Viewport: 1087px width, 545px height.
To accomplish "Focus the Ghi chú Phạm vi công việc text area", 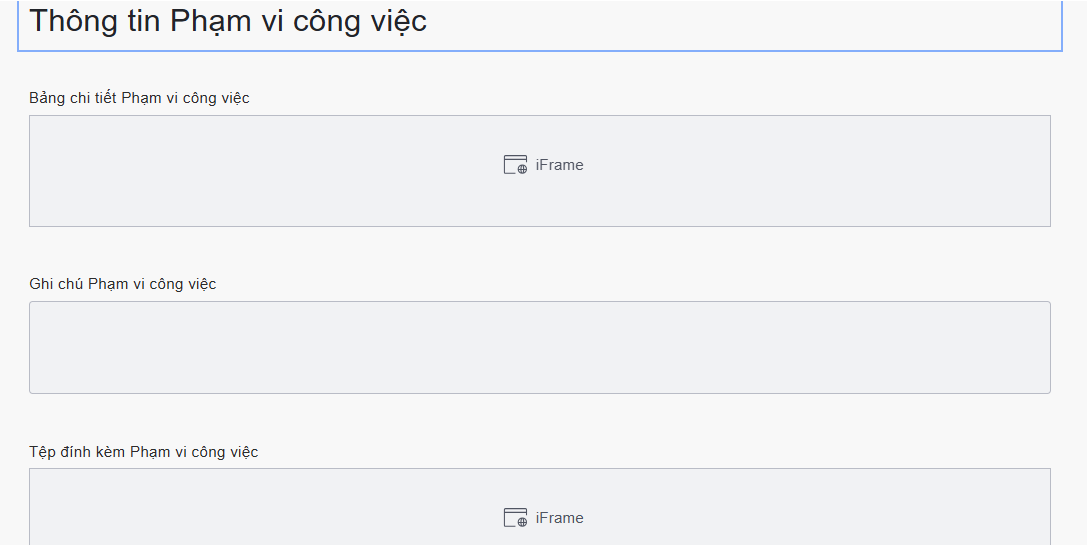I will pyautogui.click(x=539, y=347).
